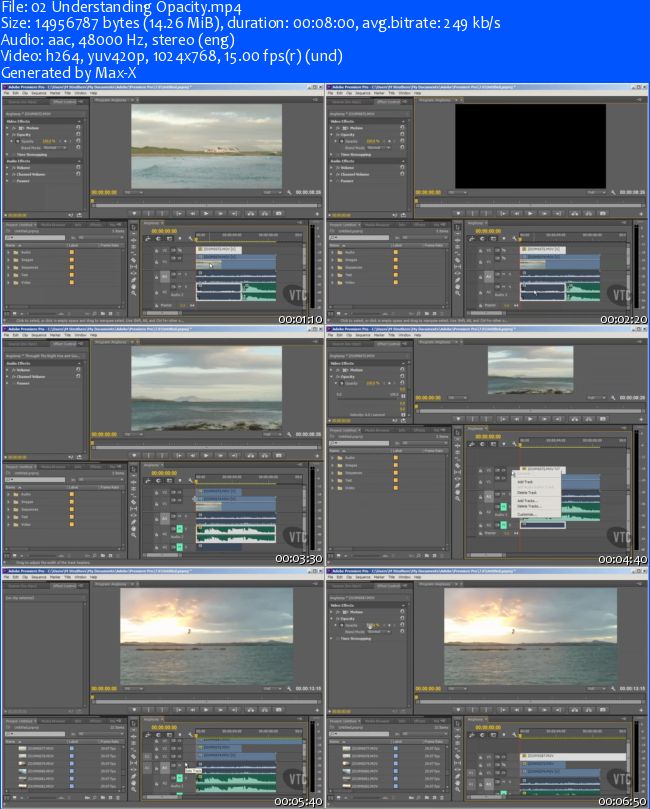This screenshot has width=650, height=809.
Task: Expand Images bin in 00:01:10 frame
Action: pos(8,260)
